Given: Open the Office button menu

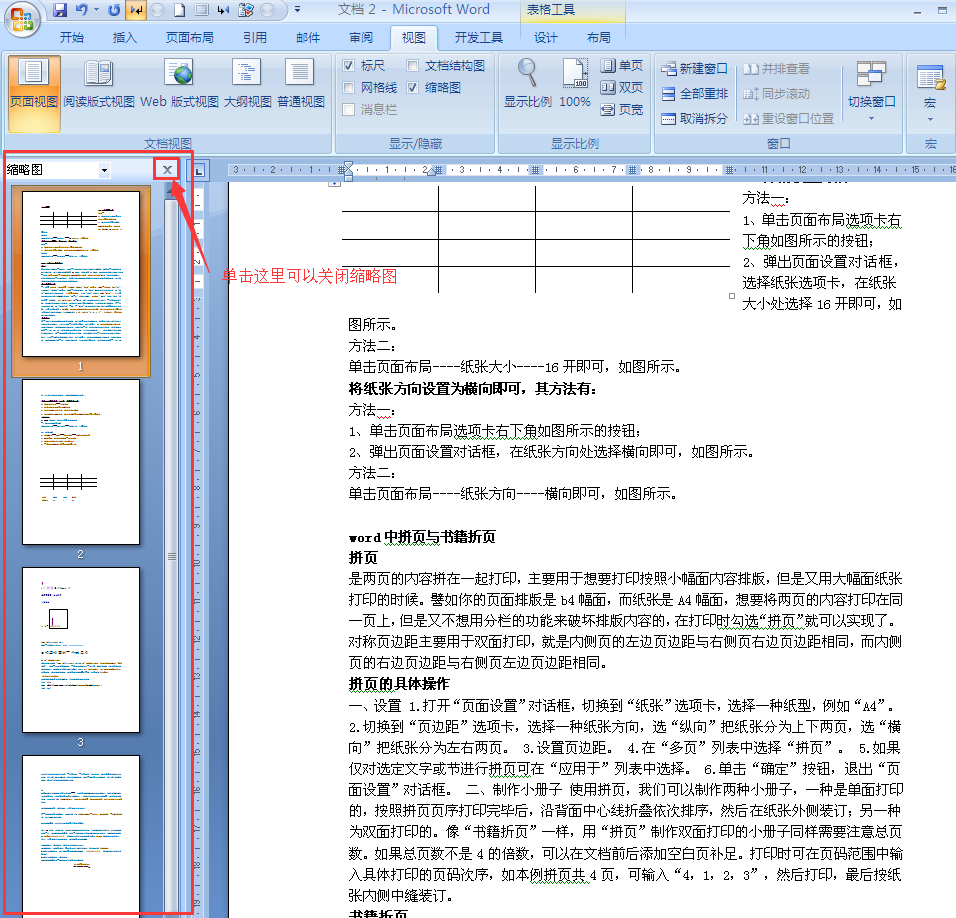Looking at the screenshot, I should point(22,19).
